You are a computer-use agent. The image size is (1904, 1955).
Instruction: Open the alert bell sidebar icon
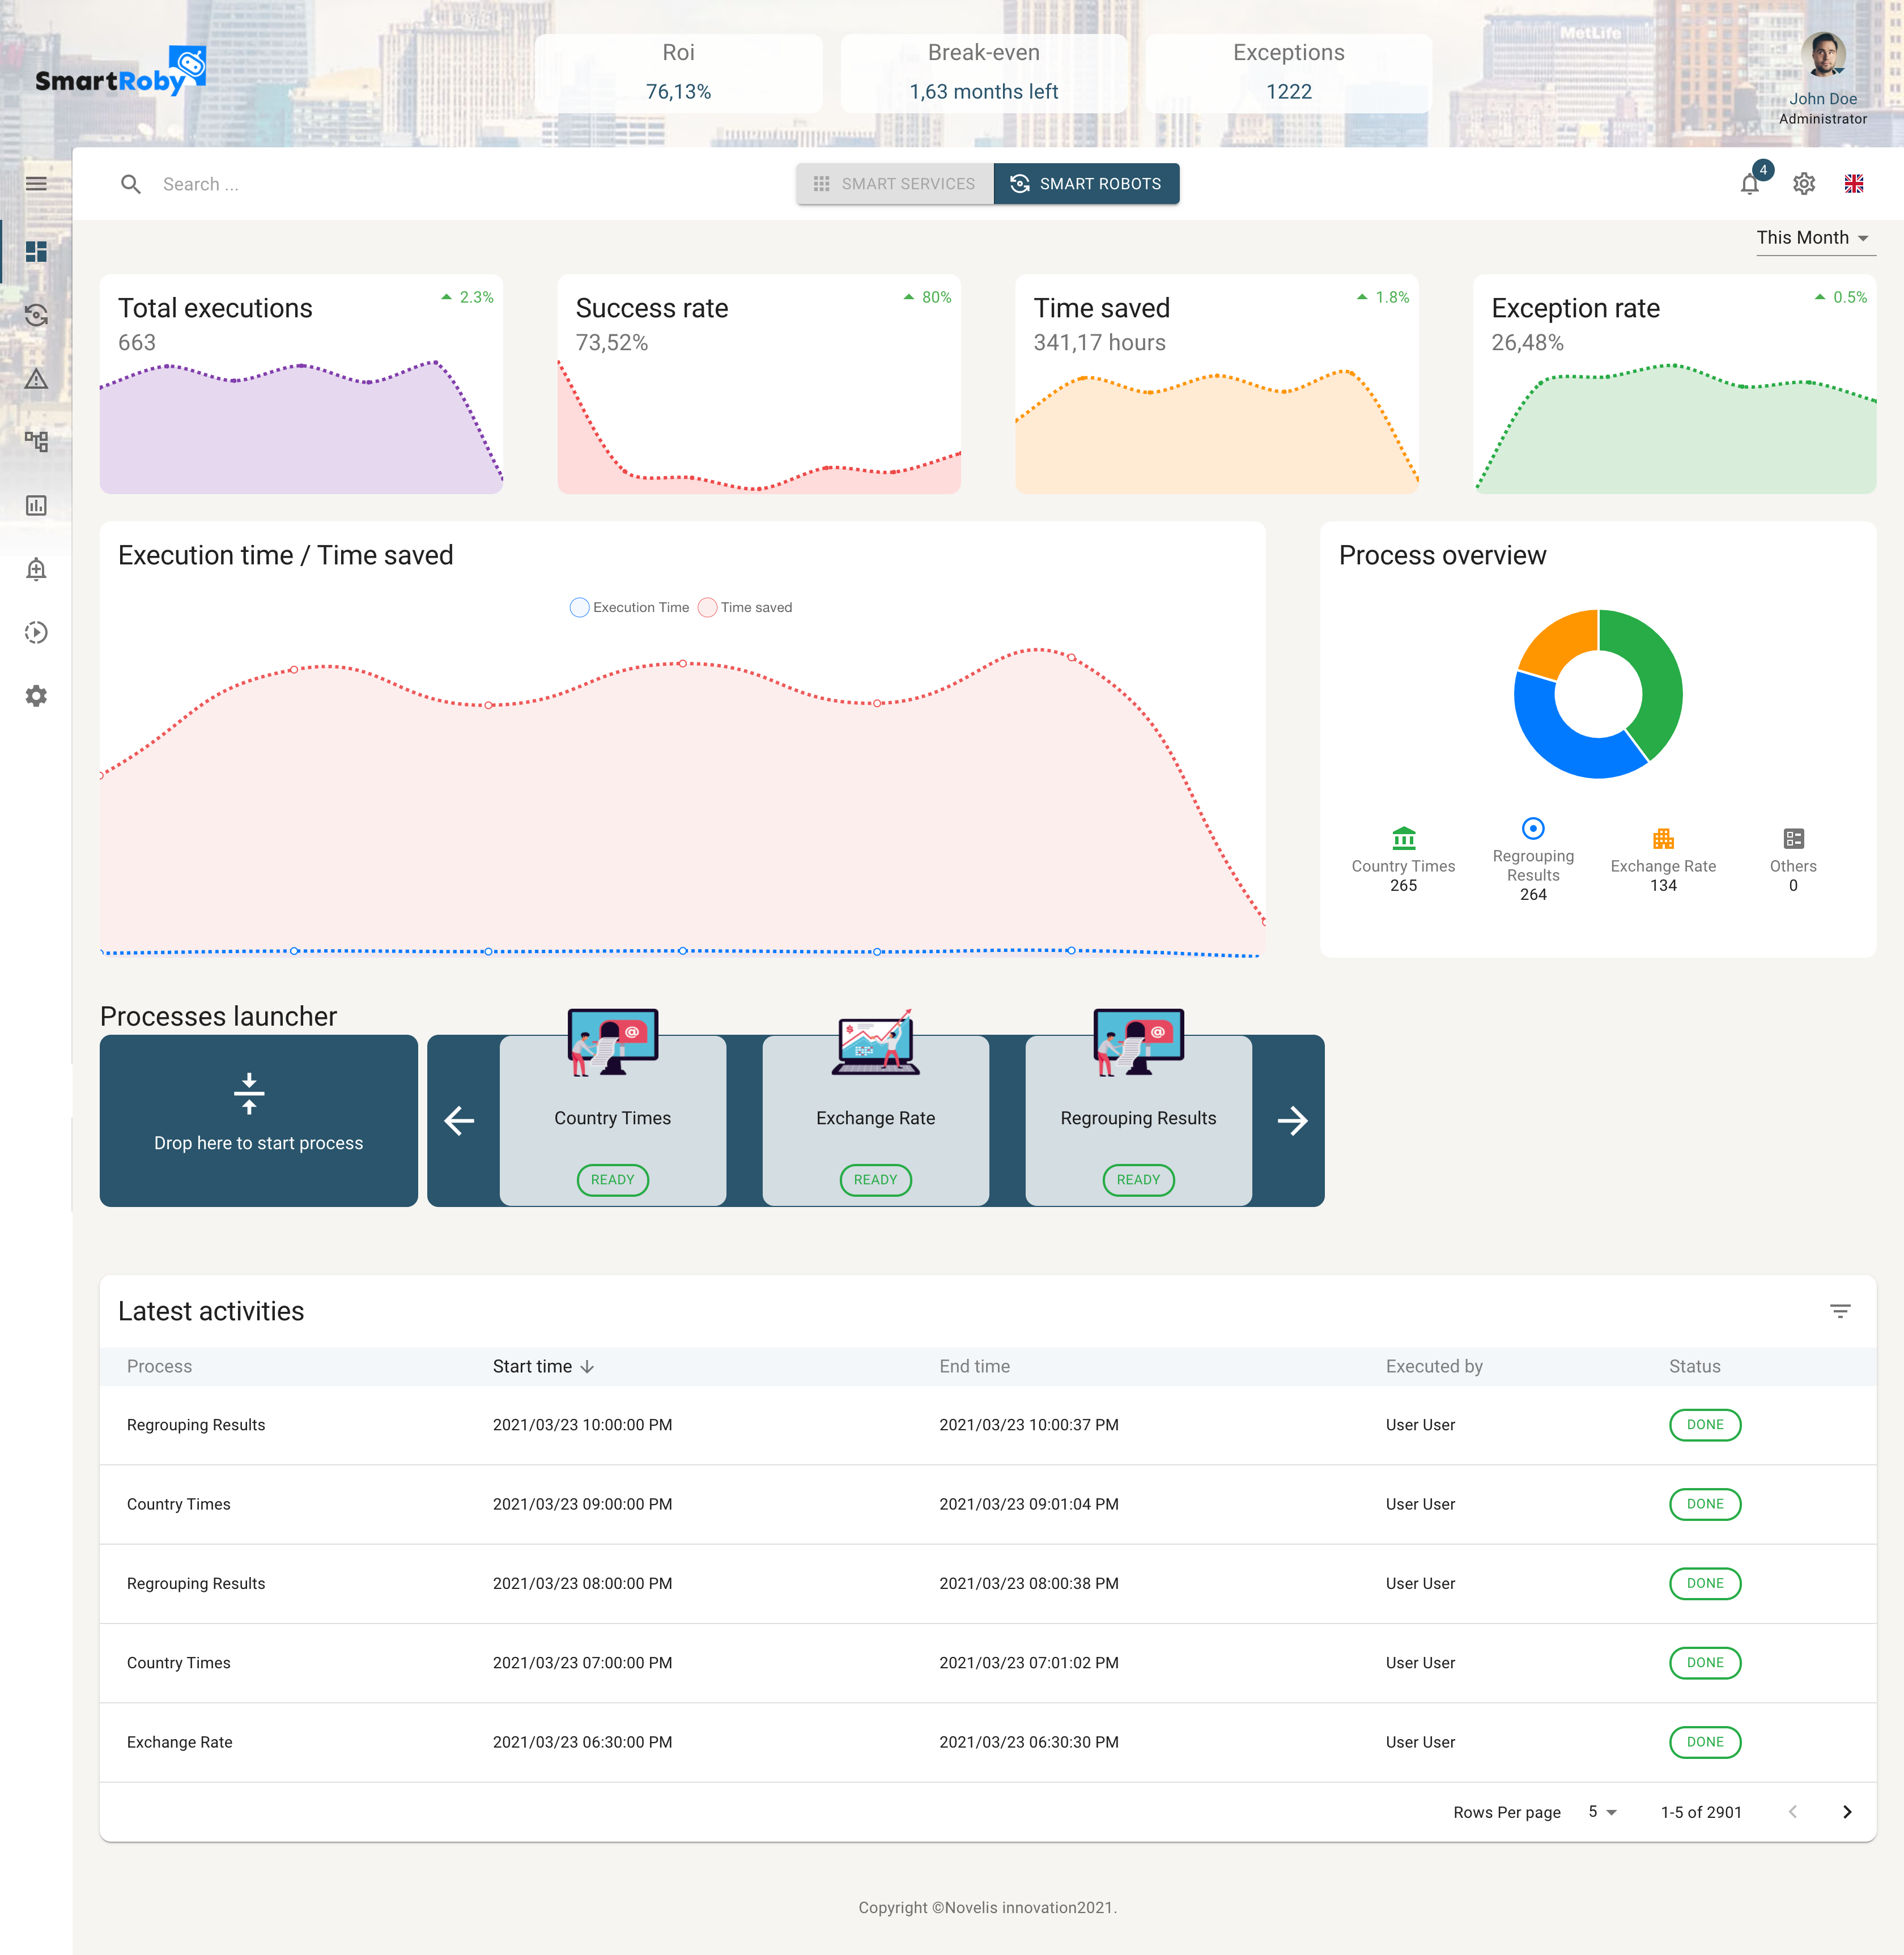coord(36,569)
